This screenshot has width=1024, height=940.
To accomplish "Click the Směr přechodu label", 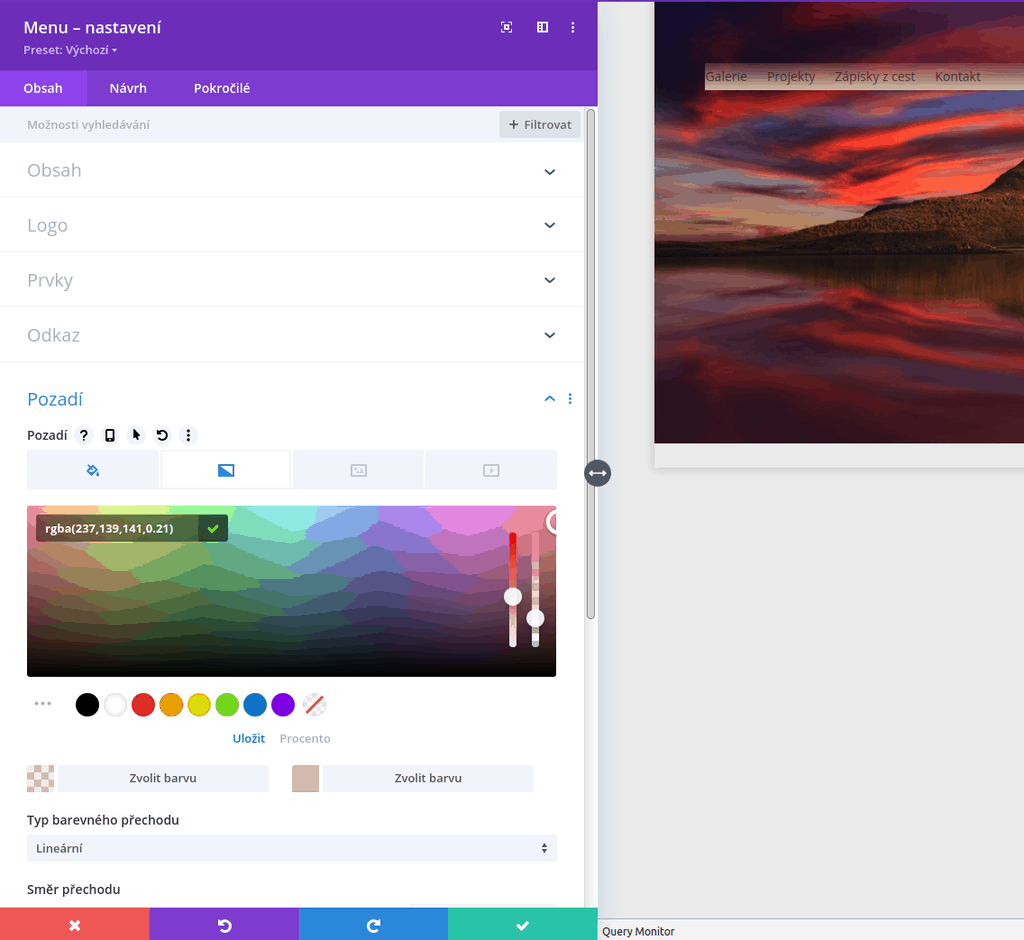I will click(x=73, y=889).
